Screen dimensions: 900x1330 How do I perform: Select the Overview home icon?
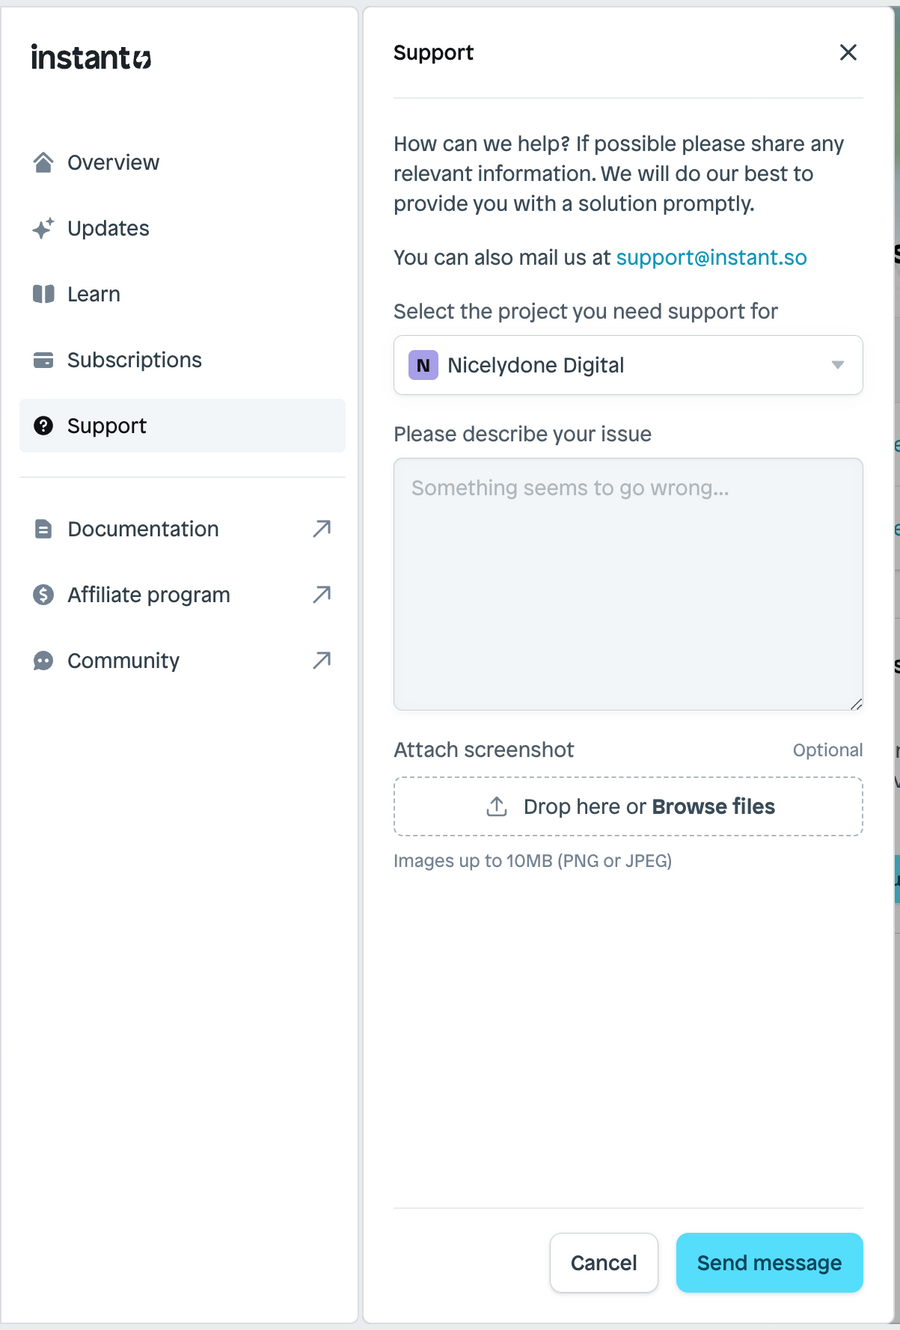(43, 162)
